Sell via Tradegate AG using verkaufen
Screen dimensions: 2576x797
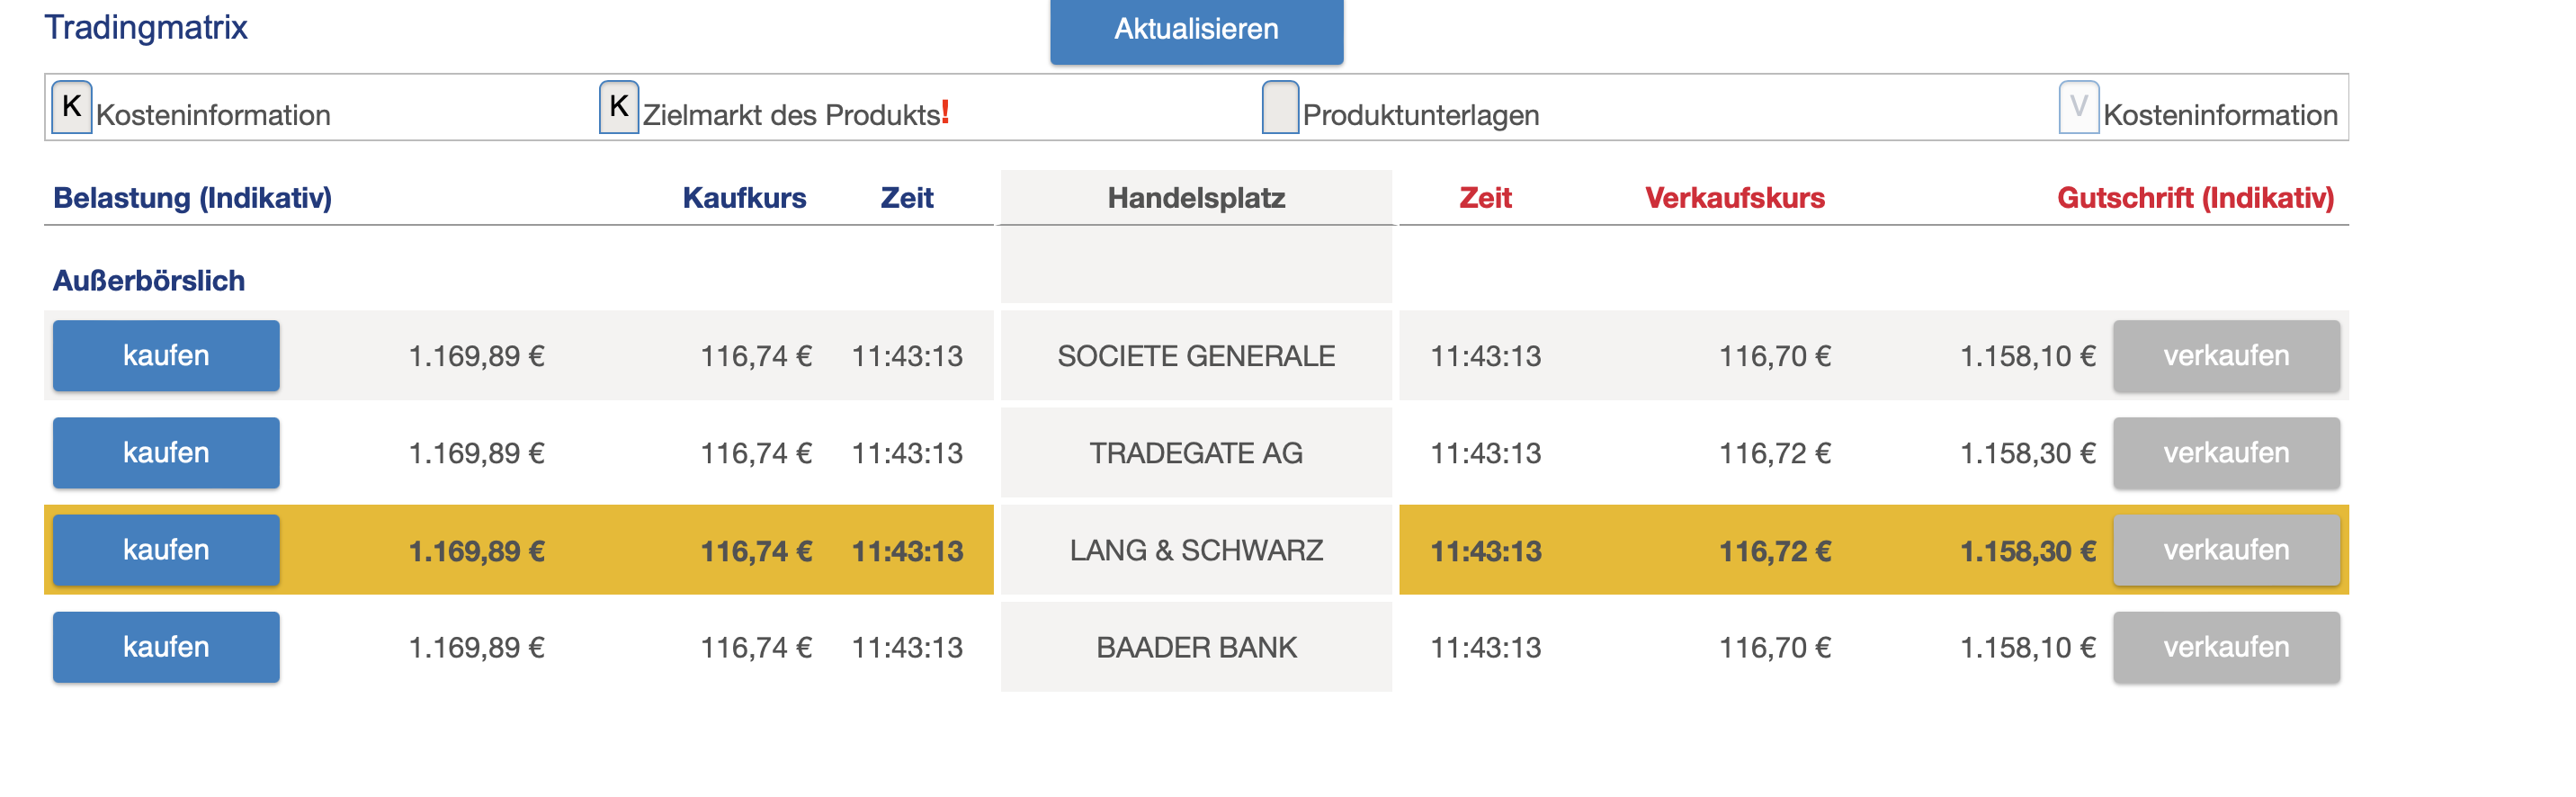click(x=2225, y=453)
